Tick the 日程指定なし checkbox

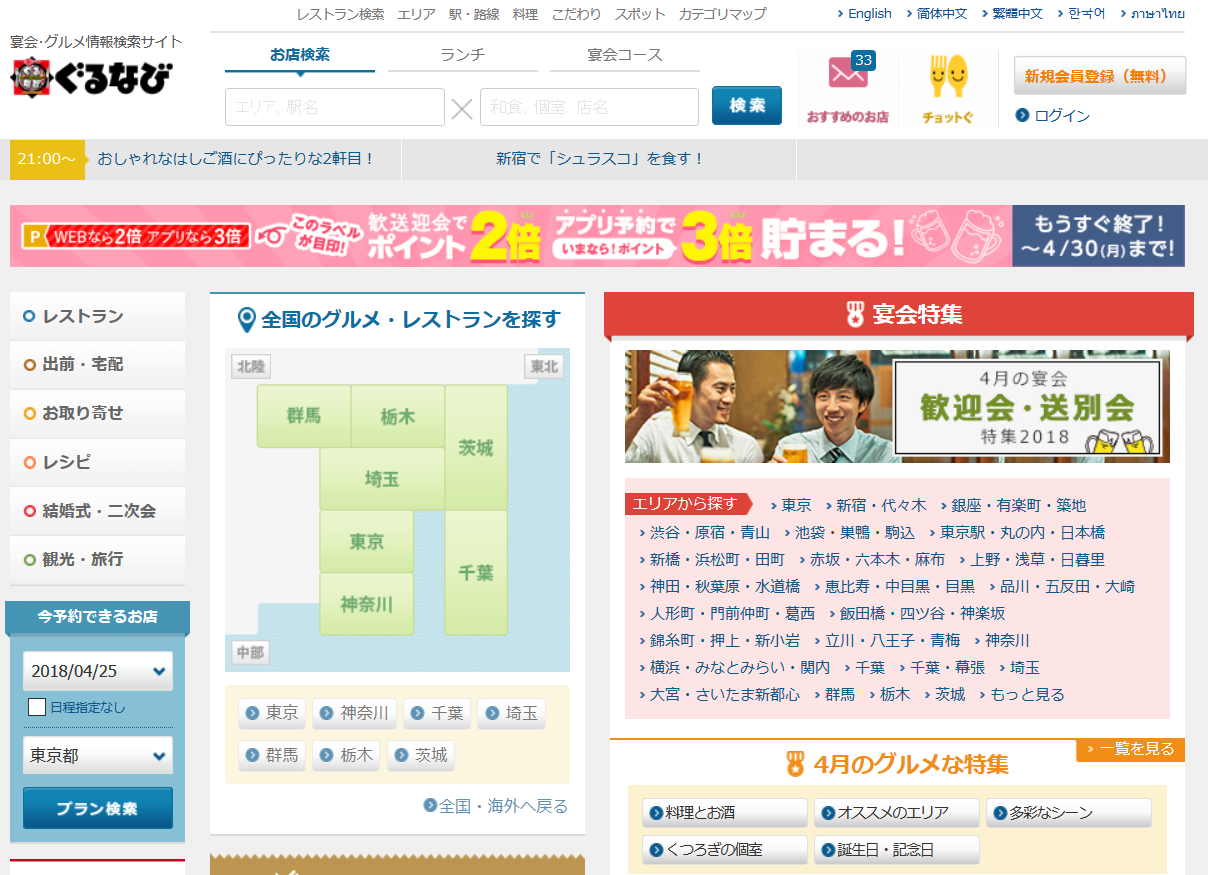click(x=37, y=707)
